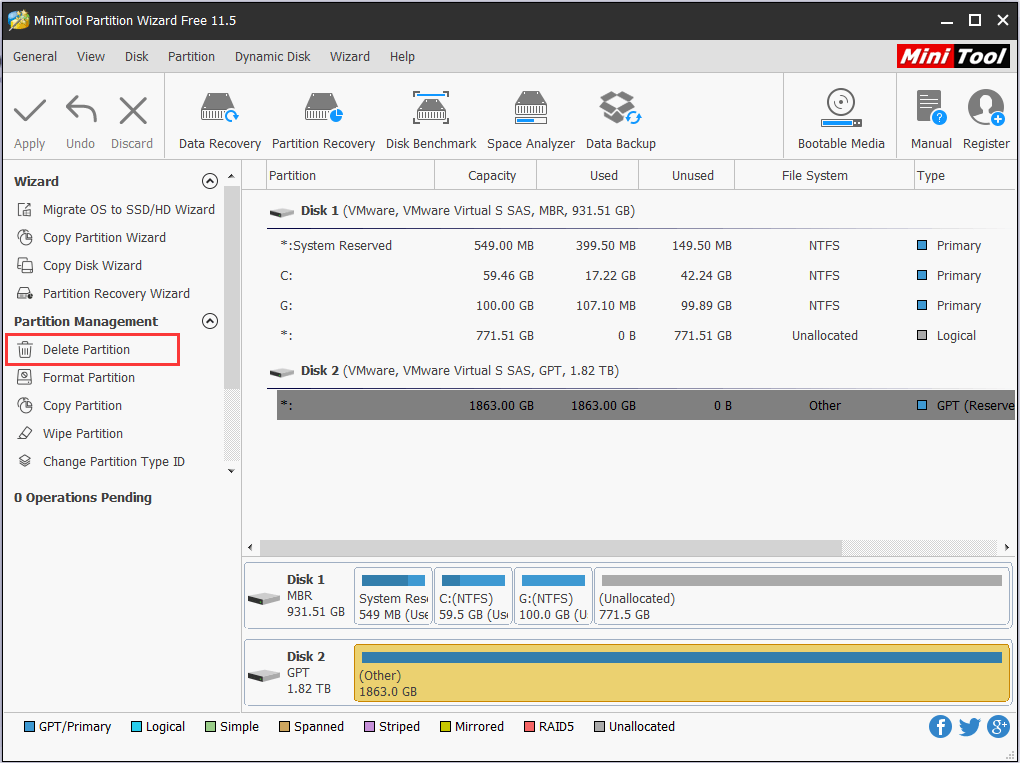
Task: Sort by File System column header
Action: click(x=824, y=176)
